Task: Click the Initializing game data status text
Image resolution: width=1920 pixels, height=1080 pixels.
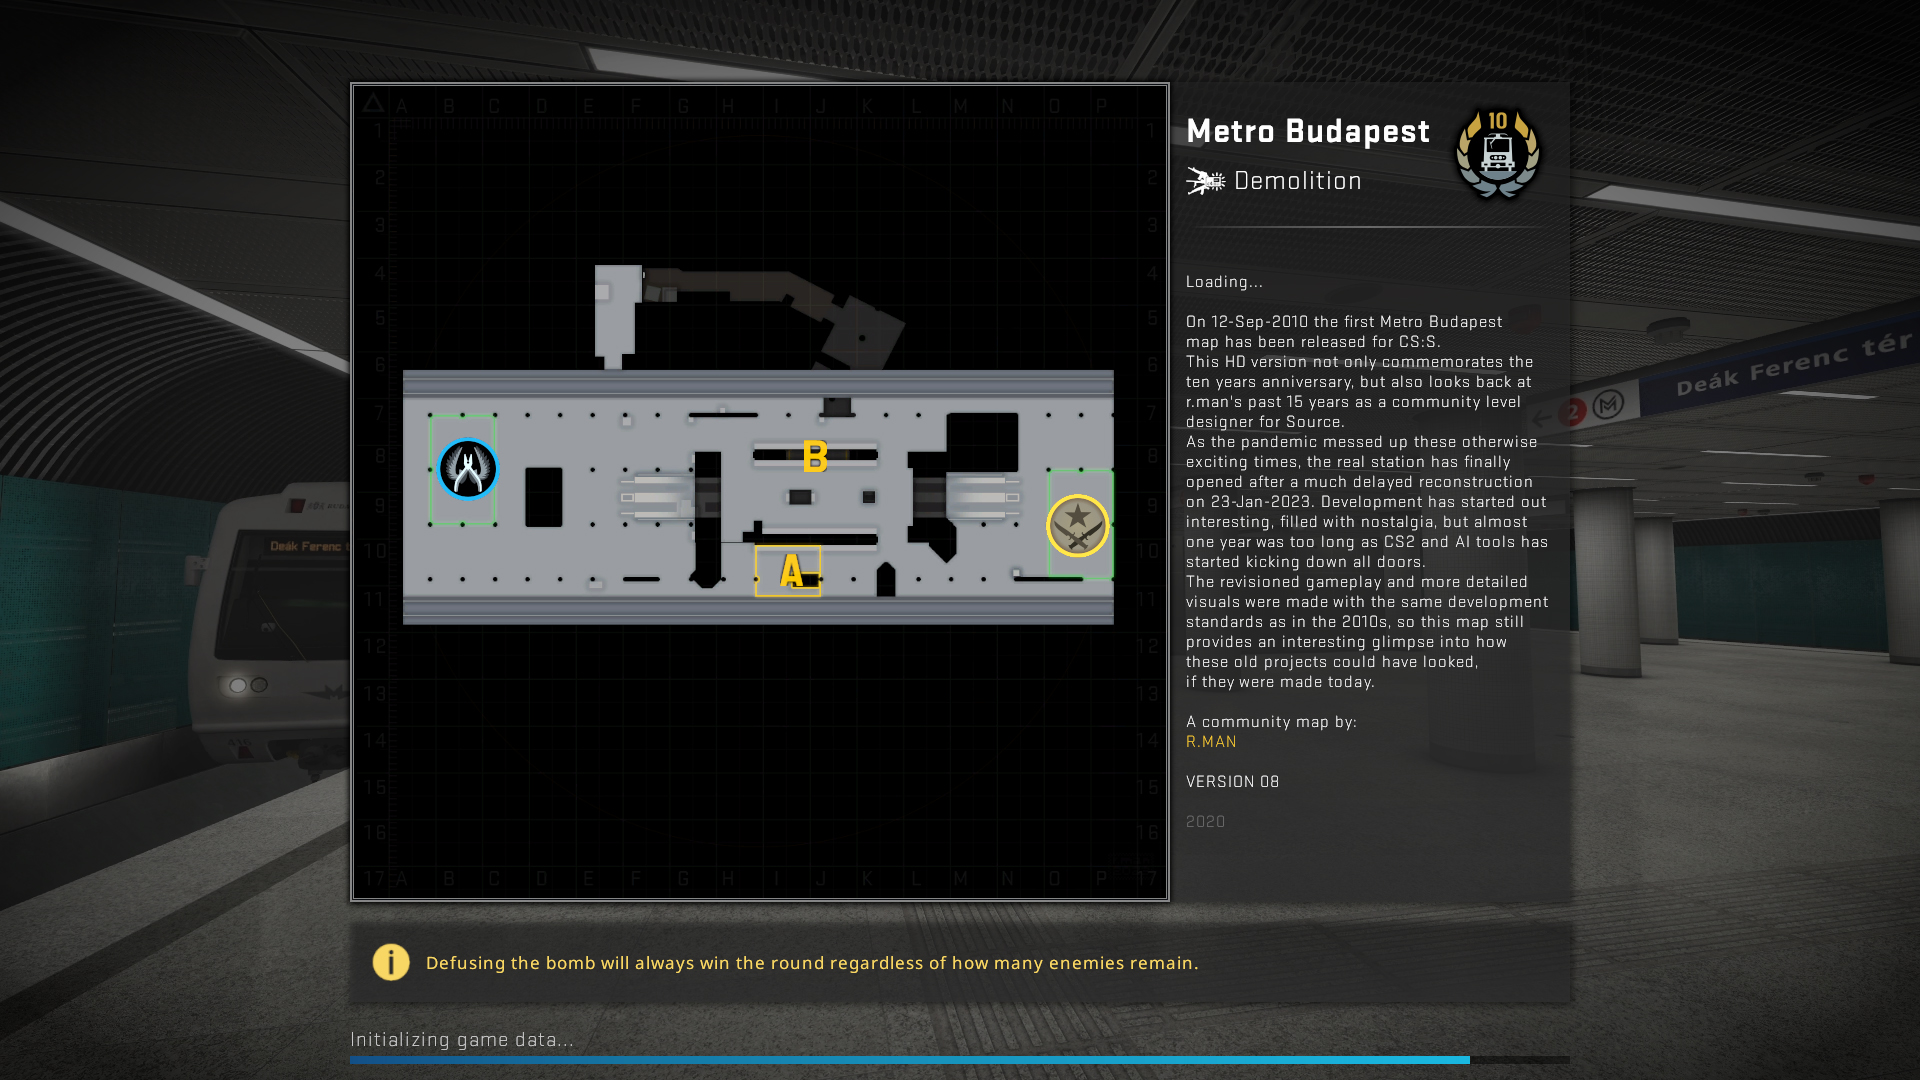Action: pos(461,1039)
